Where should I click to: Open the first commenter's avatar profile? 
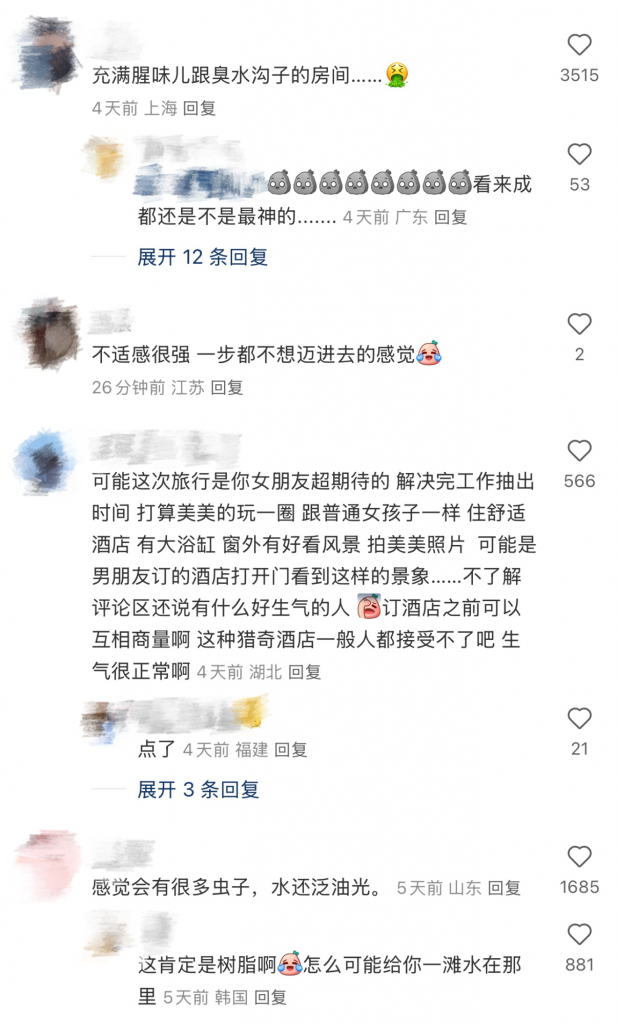[x=46, y=55]
